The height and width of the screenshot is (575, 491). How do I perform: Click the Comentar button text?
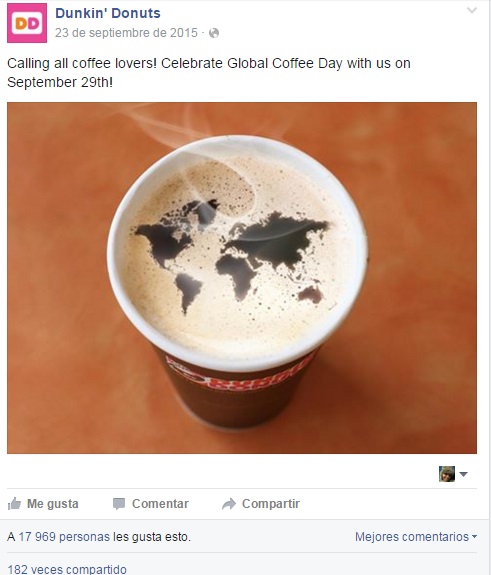click(x=160, y=504)
